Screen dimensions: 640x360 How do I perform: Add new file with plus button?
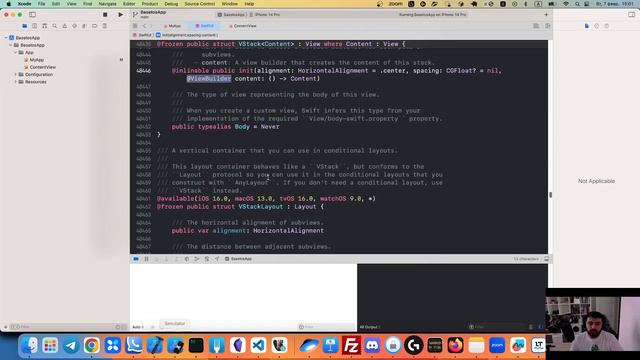(x=6, y=327)
